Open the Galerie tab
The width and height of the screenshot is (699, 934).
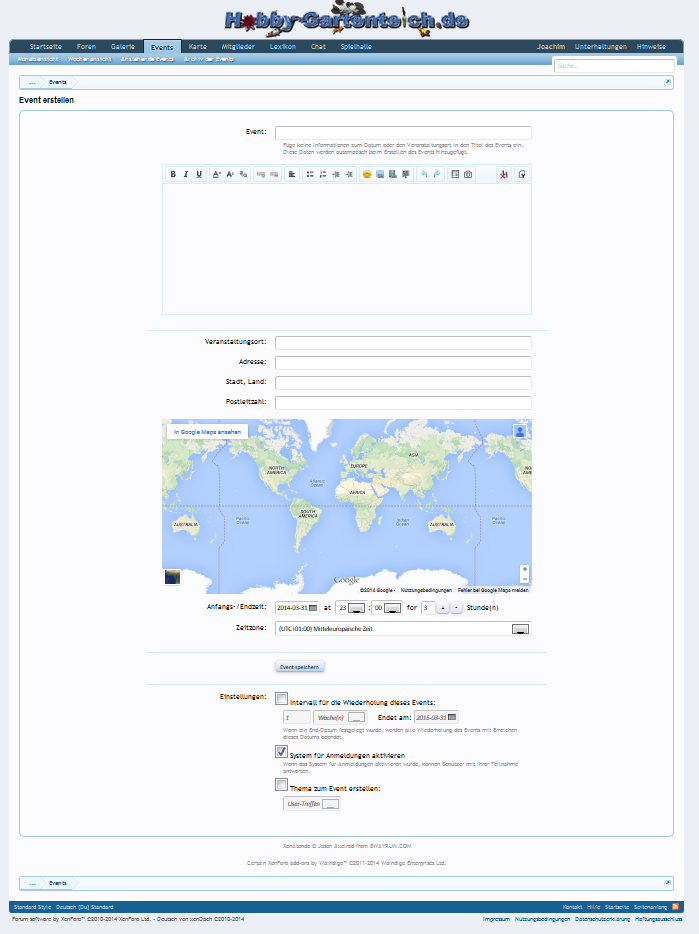(x=123, y=46)
